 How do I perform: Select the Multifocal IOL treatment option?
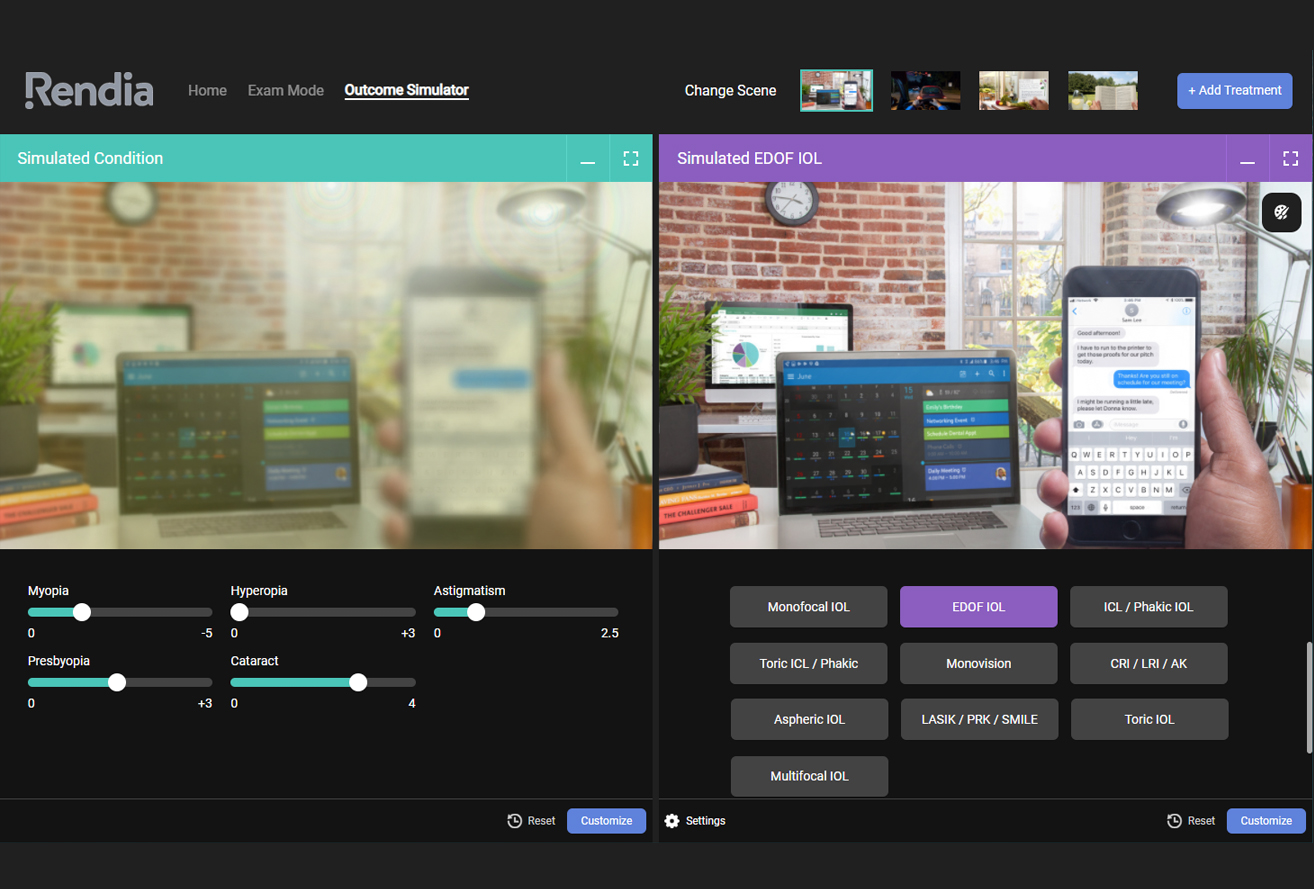pyautogui.click(x=809, y=776)
